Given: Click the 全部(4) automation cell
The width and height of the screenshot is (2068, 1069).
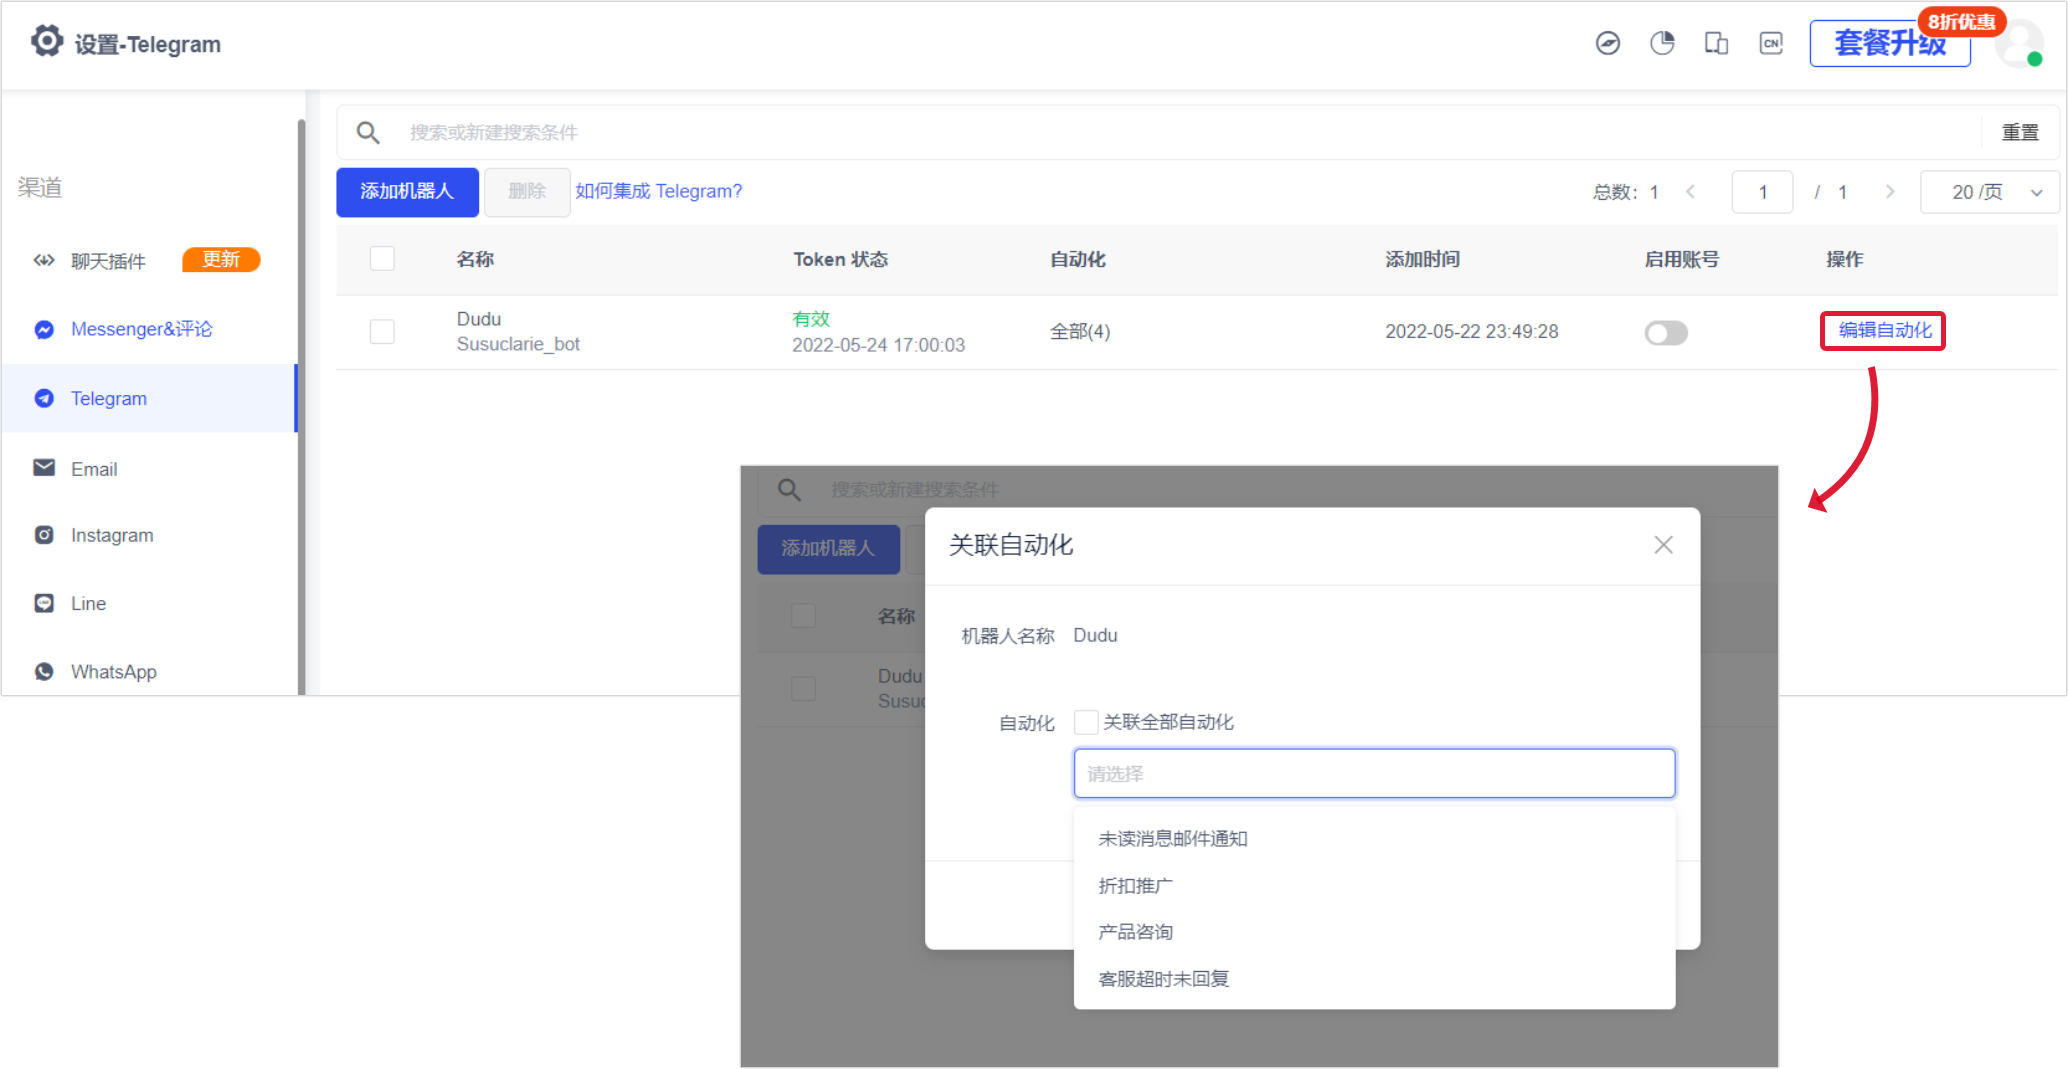Looking at the screenshot, I should pyautogui.click(x=1080, y=331).
